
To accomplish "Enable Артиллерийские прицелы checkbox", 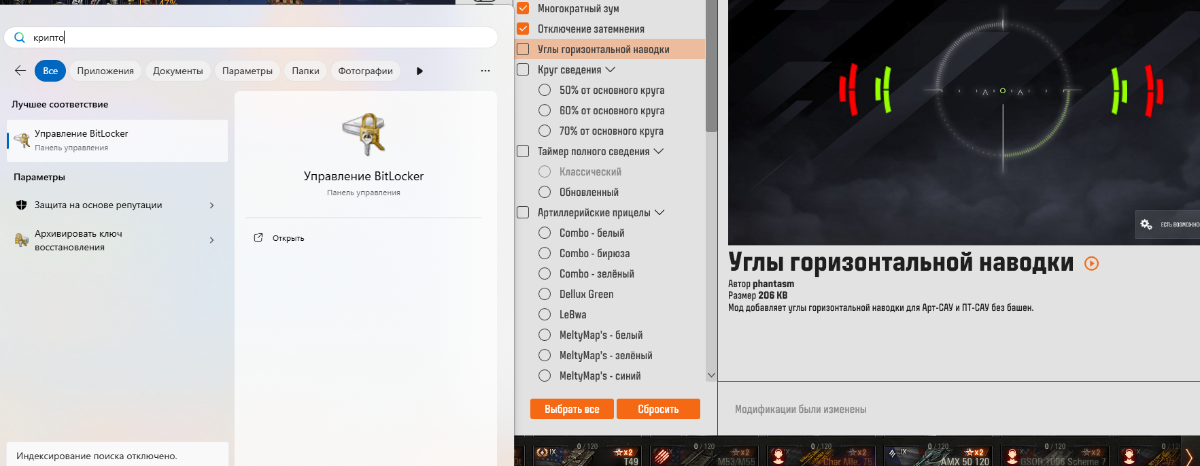I will 522,212.
